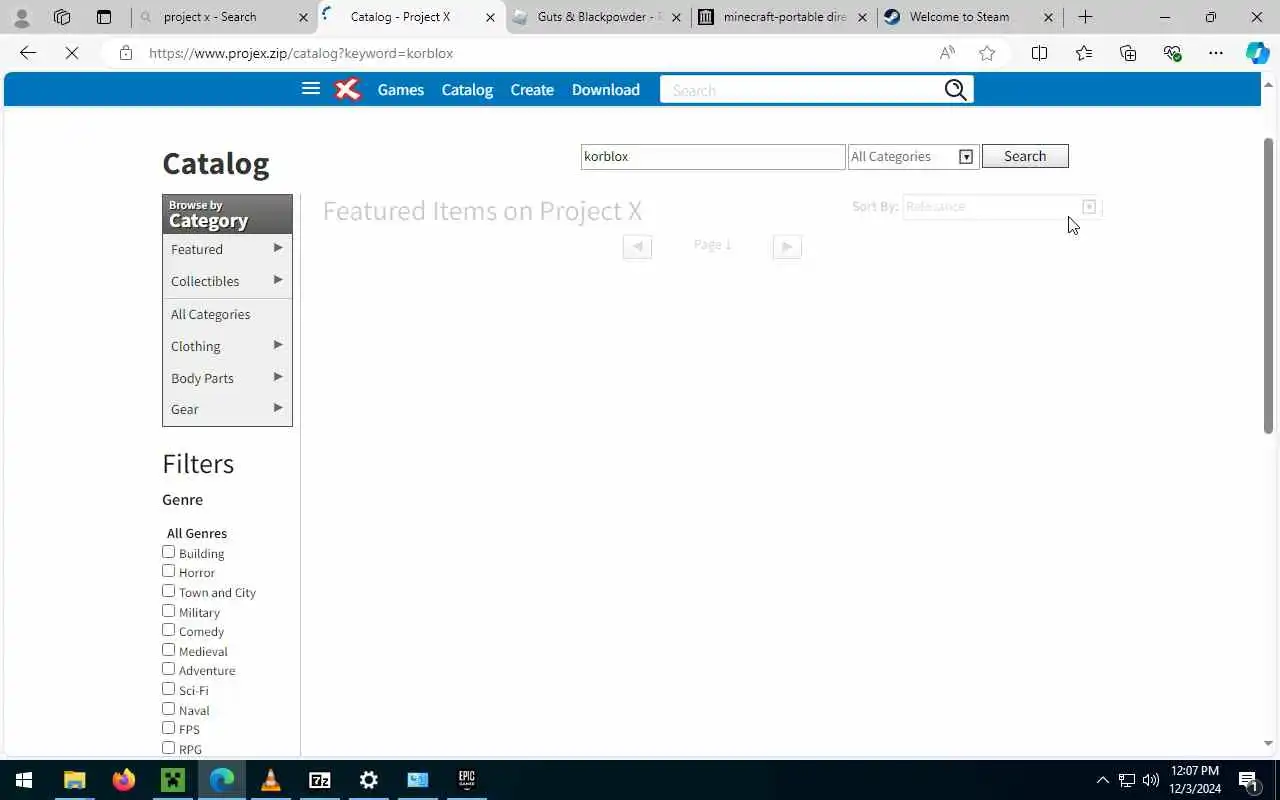Screen dimensions: 1280x800
Task: Open Epic Games Launcher from taskbar
Action: pyautogui.click(x=466, y=780)
